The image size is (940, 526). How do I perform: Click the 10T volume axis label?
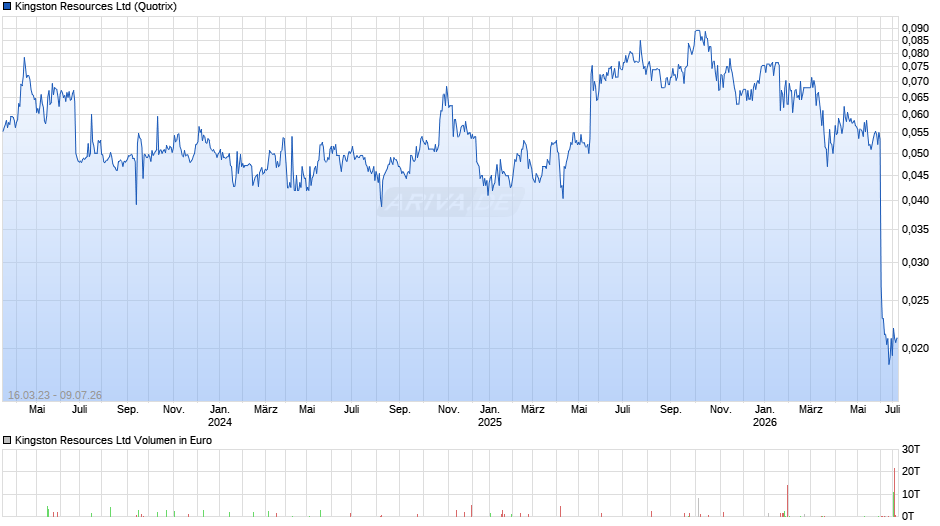(911, 494)
